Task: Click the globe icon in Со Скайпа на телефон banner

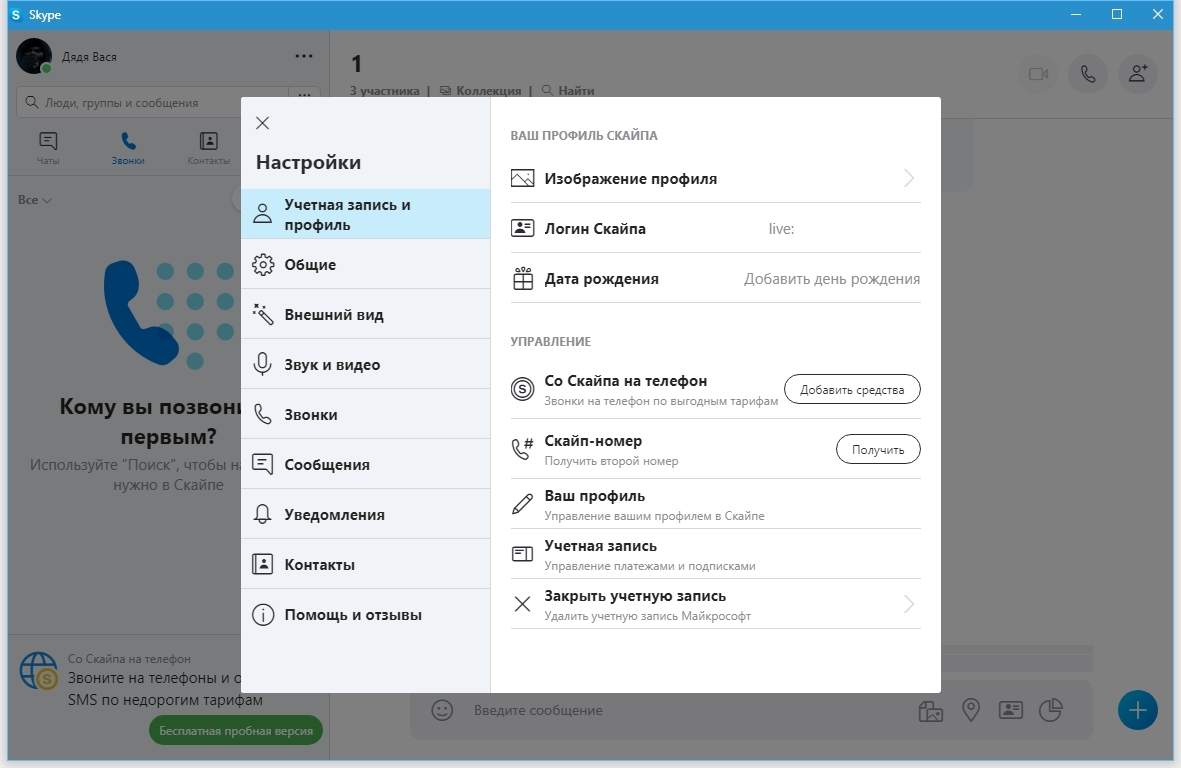Action: pos(38,671)
